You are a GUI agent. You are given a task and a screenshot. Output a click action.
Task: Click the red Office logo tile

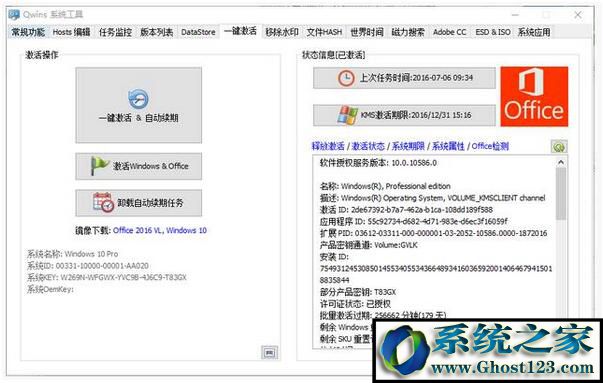pyautogui.click(x=534, y=97)
